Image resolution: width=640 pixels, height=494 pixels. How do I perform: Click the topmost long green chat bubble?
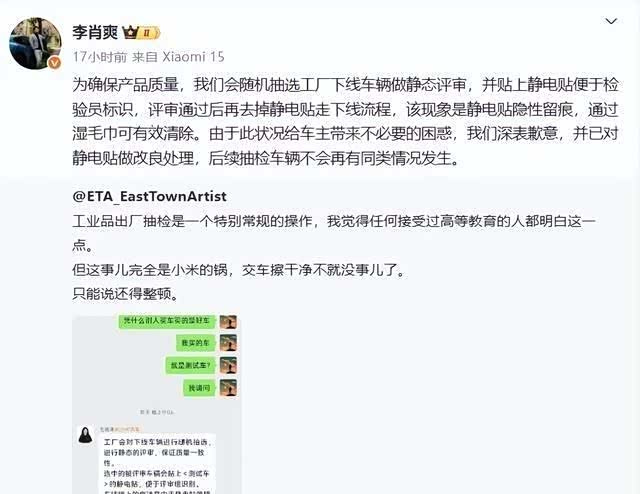167,321
